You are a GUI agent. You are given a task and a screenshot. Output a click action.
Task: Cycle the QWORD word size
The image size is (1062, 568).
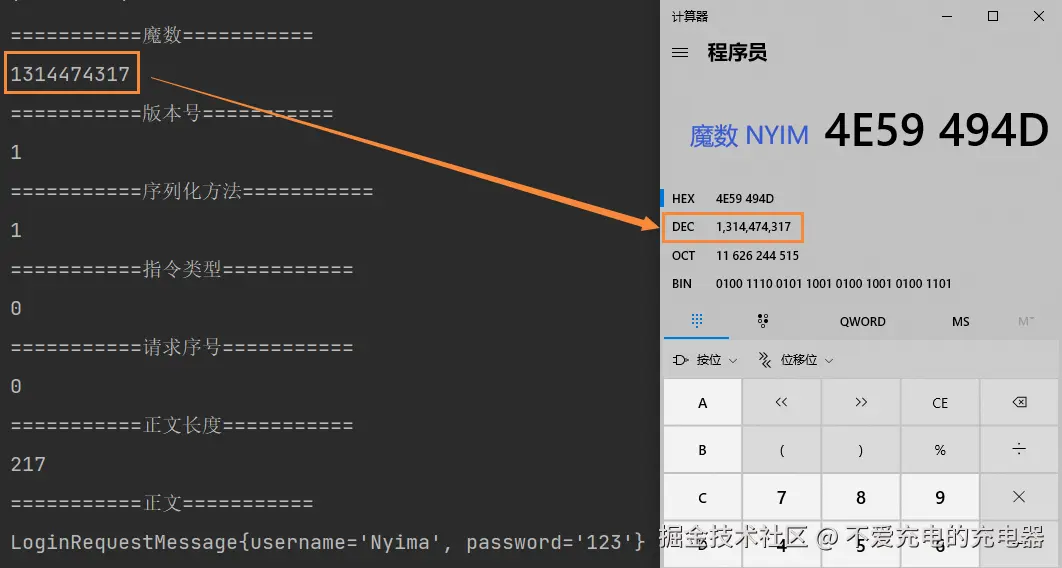coord(862,322)
